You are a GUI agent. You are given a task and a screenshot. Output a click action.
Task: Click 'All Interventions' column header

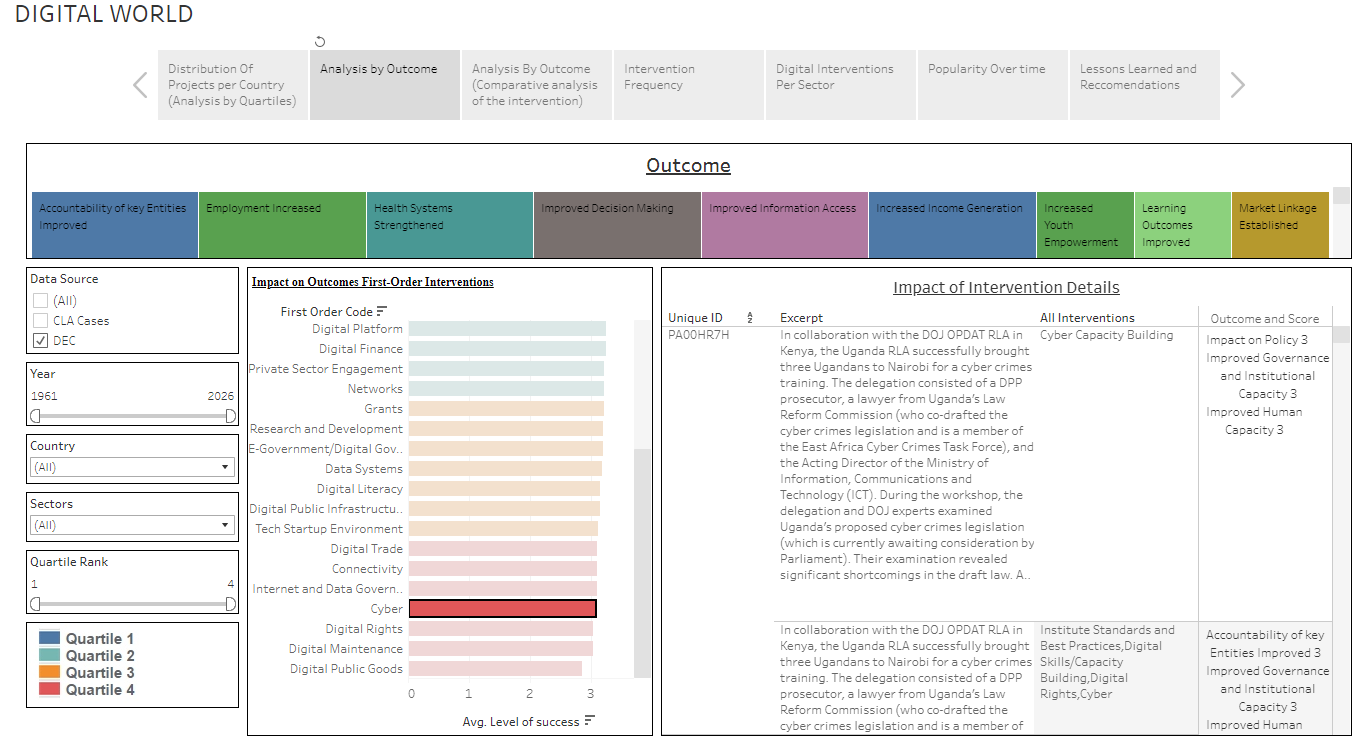[1087, 318]
